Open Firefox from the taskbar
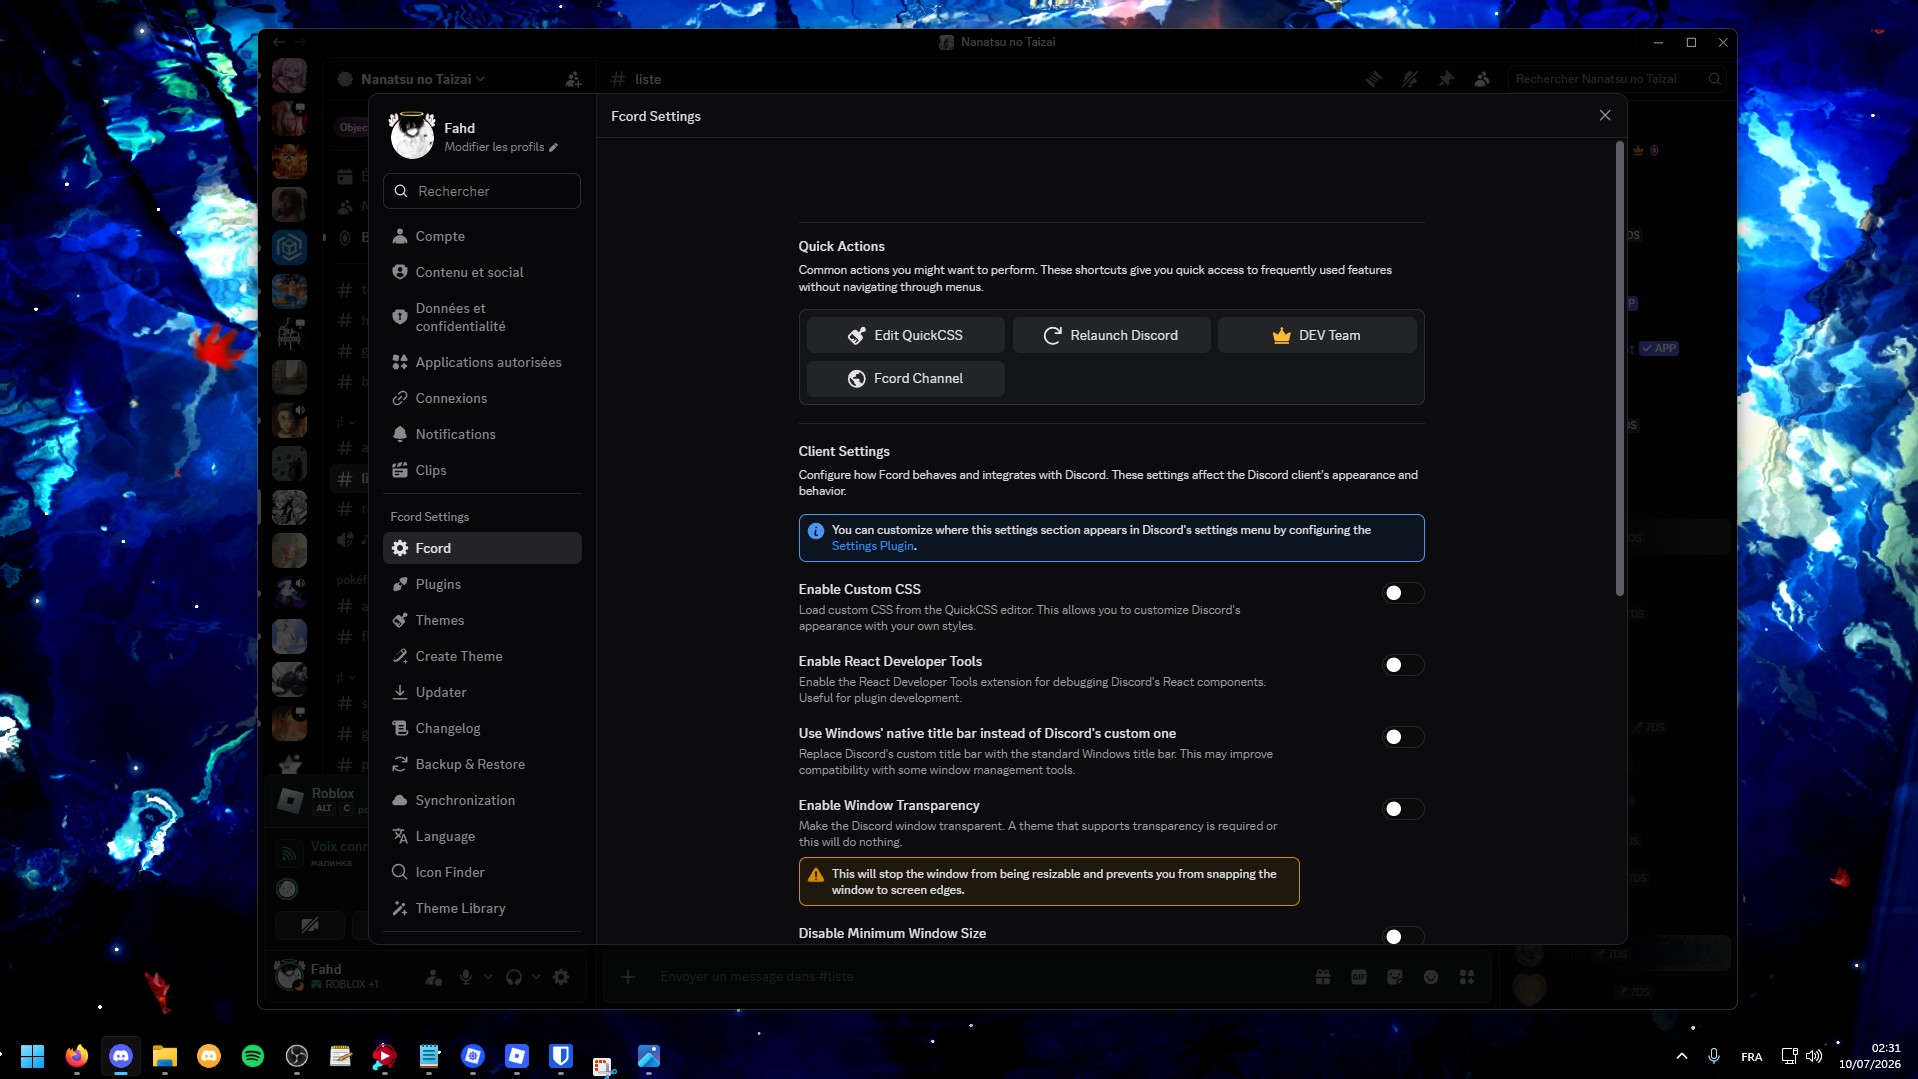Screen dimensions: 1918x1079 pyautogui.click(x=77, y=1056)
